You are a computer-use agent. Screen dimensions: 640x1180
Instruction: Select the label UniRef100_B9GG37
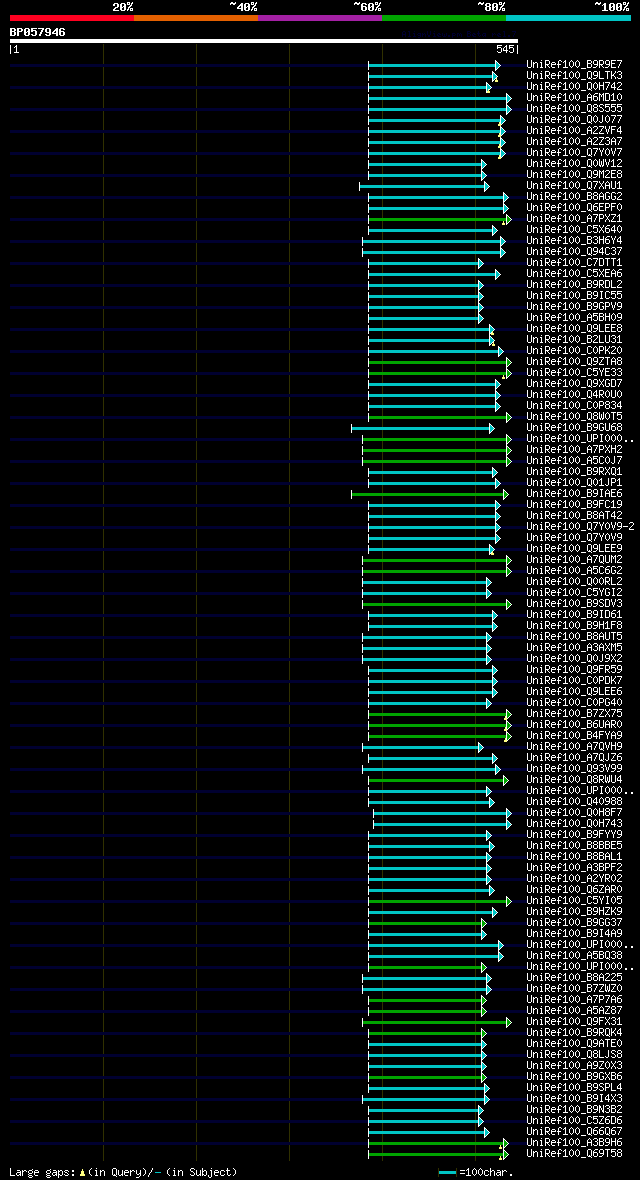click(x=574, y=922)
